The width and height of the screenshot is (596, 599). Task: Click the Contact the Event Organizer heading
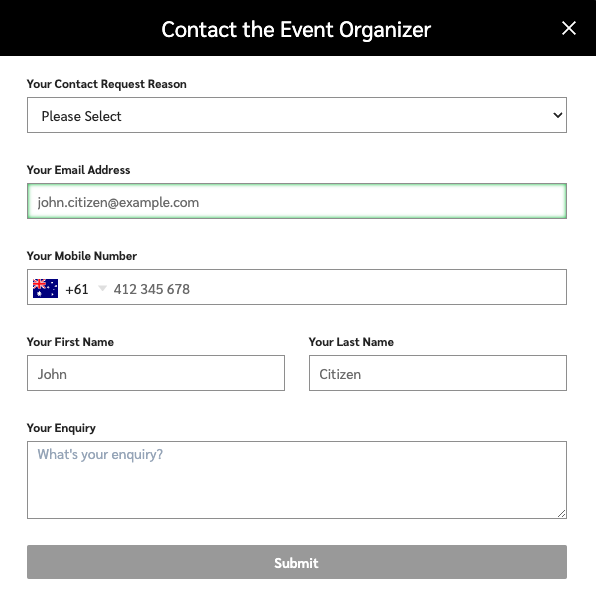click(x=296, y=30)
